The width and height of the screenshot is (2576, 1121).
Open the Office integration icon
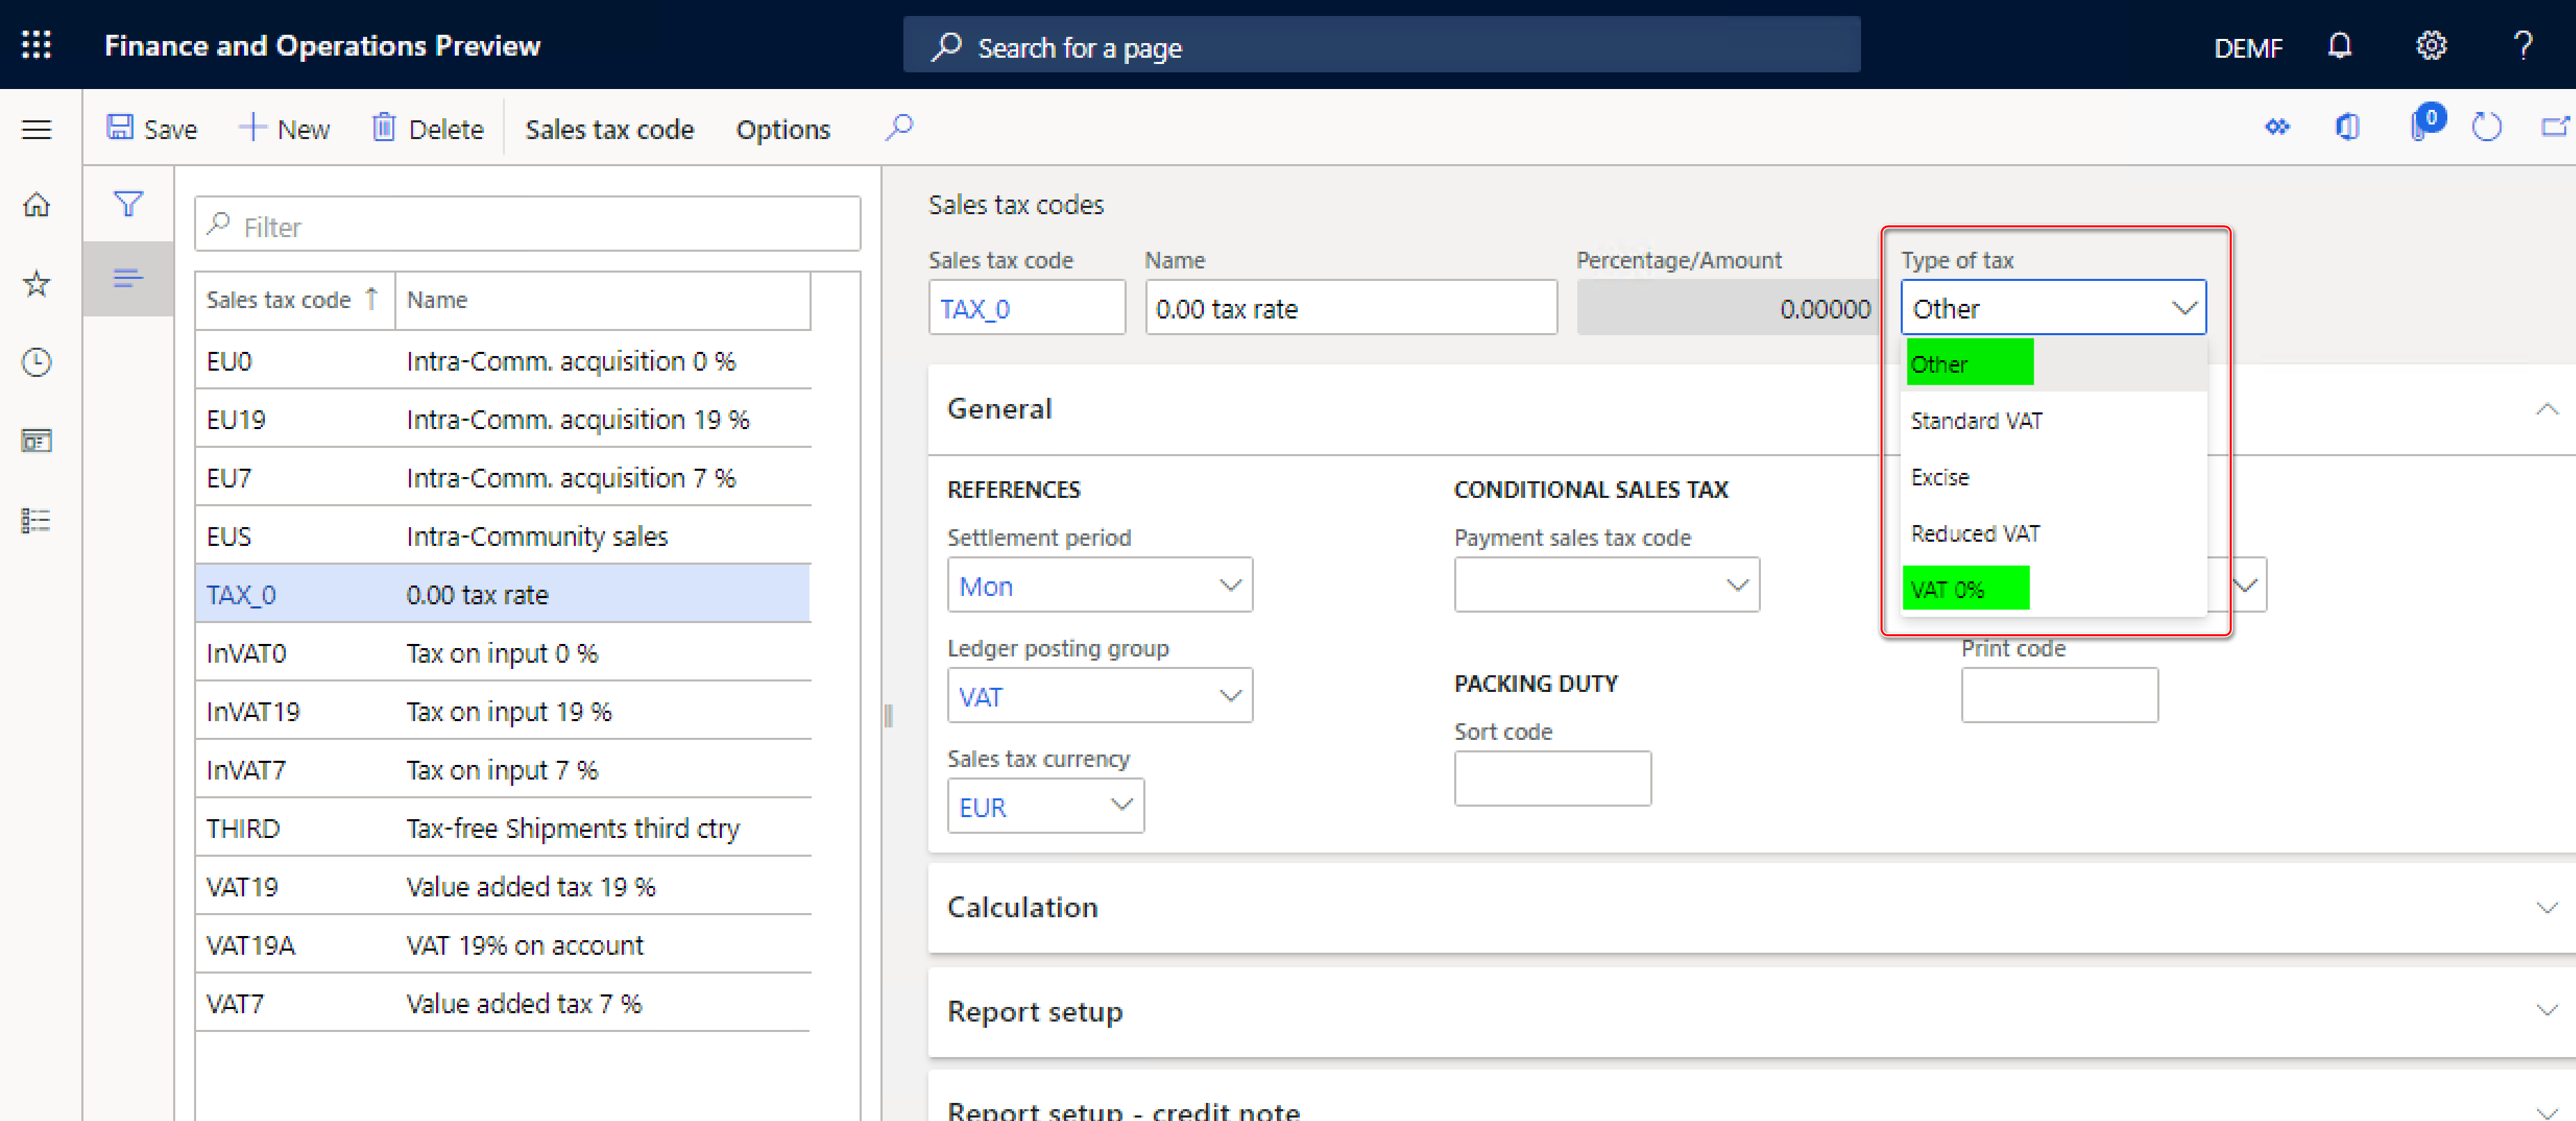coord(2348,128)
